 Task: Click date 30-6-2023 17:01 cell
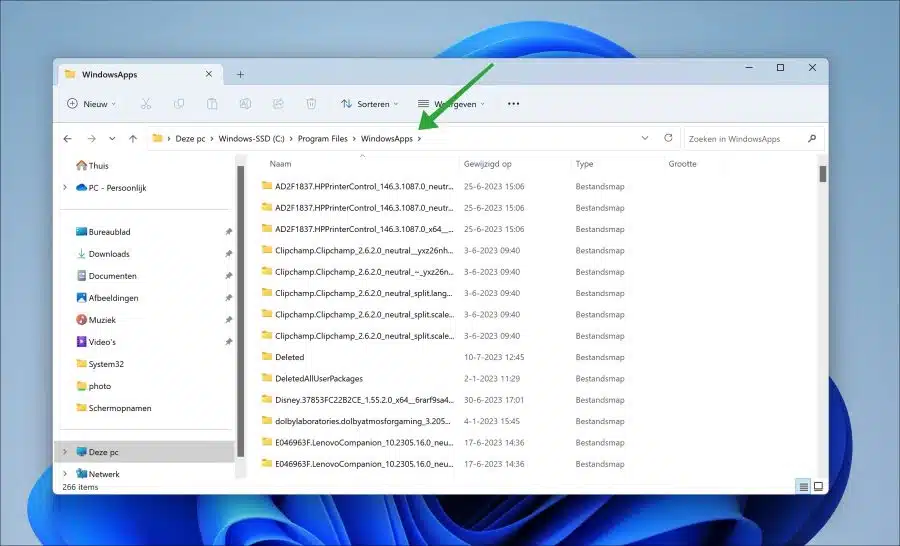click(x=494, y=400)
